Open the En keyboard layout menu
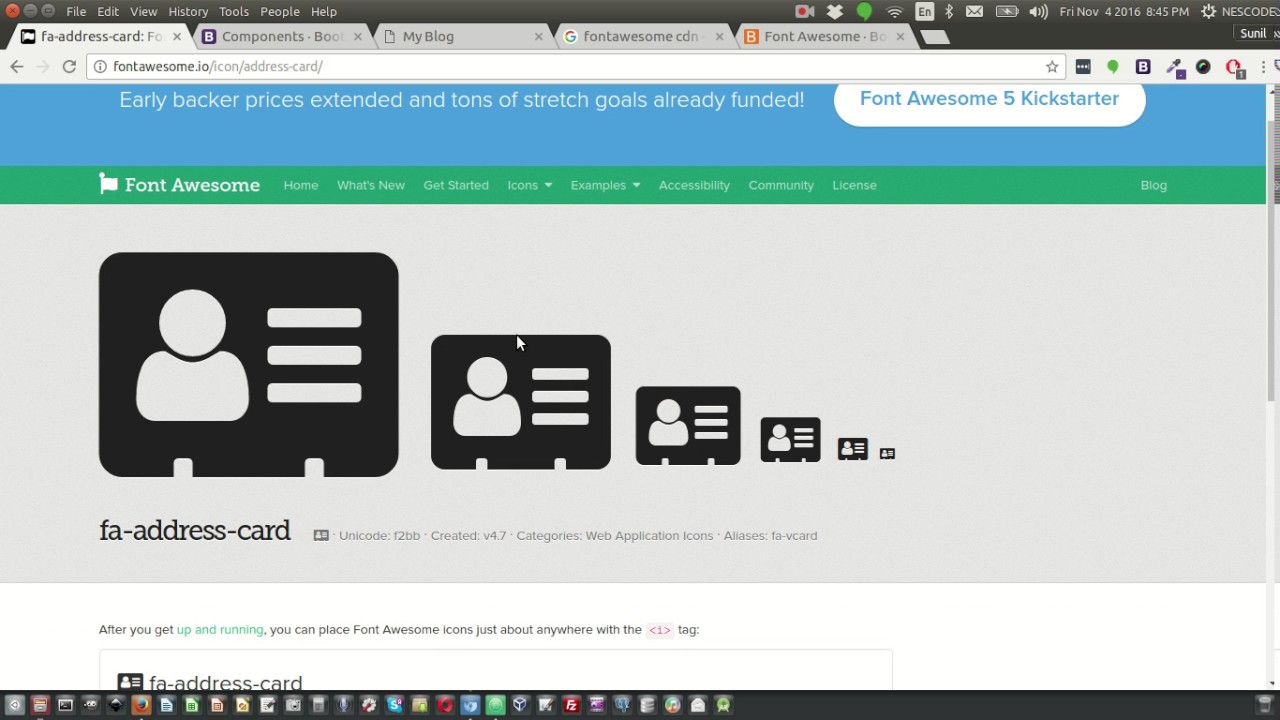Viewport: 1280px width, 720px height. pos(924,12)
